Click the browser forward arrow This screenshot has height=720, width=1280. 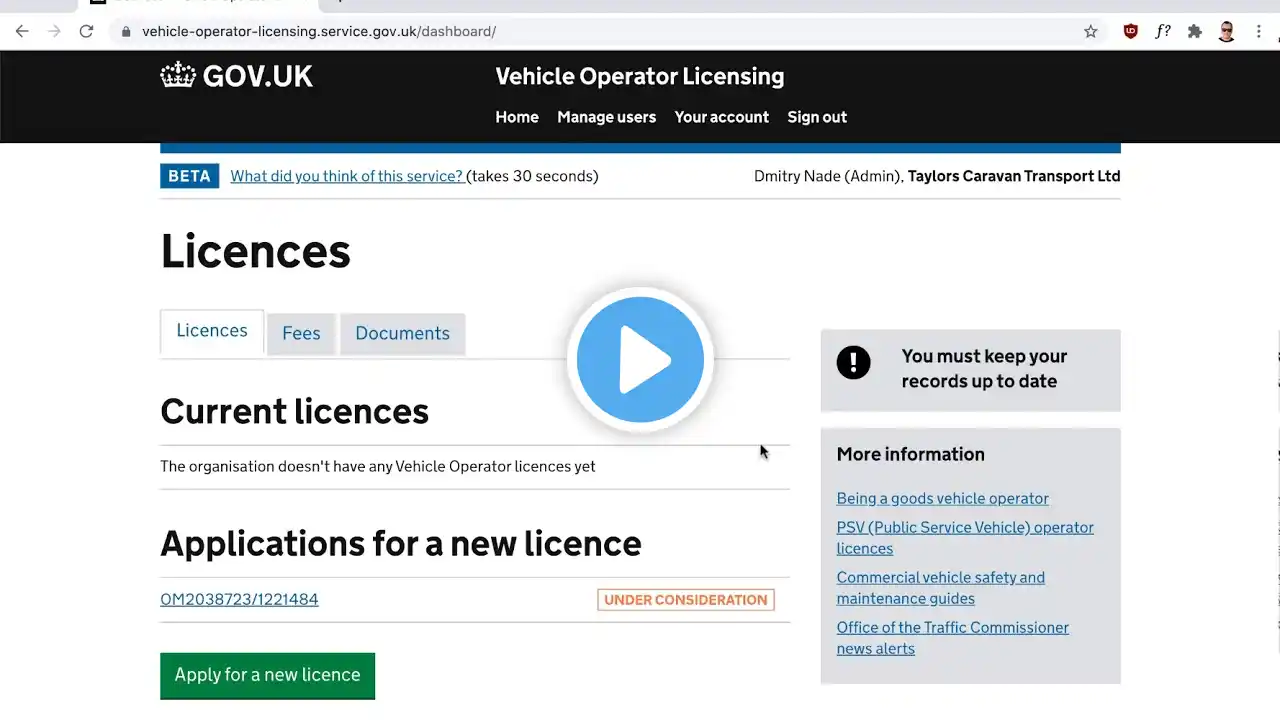54,31
